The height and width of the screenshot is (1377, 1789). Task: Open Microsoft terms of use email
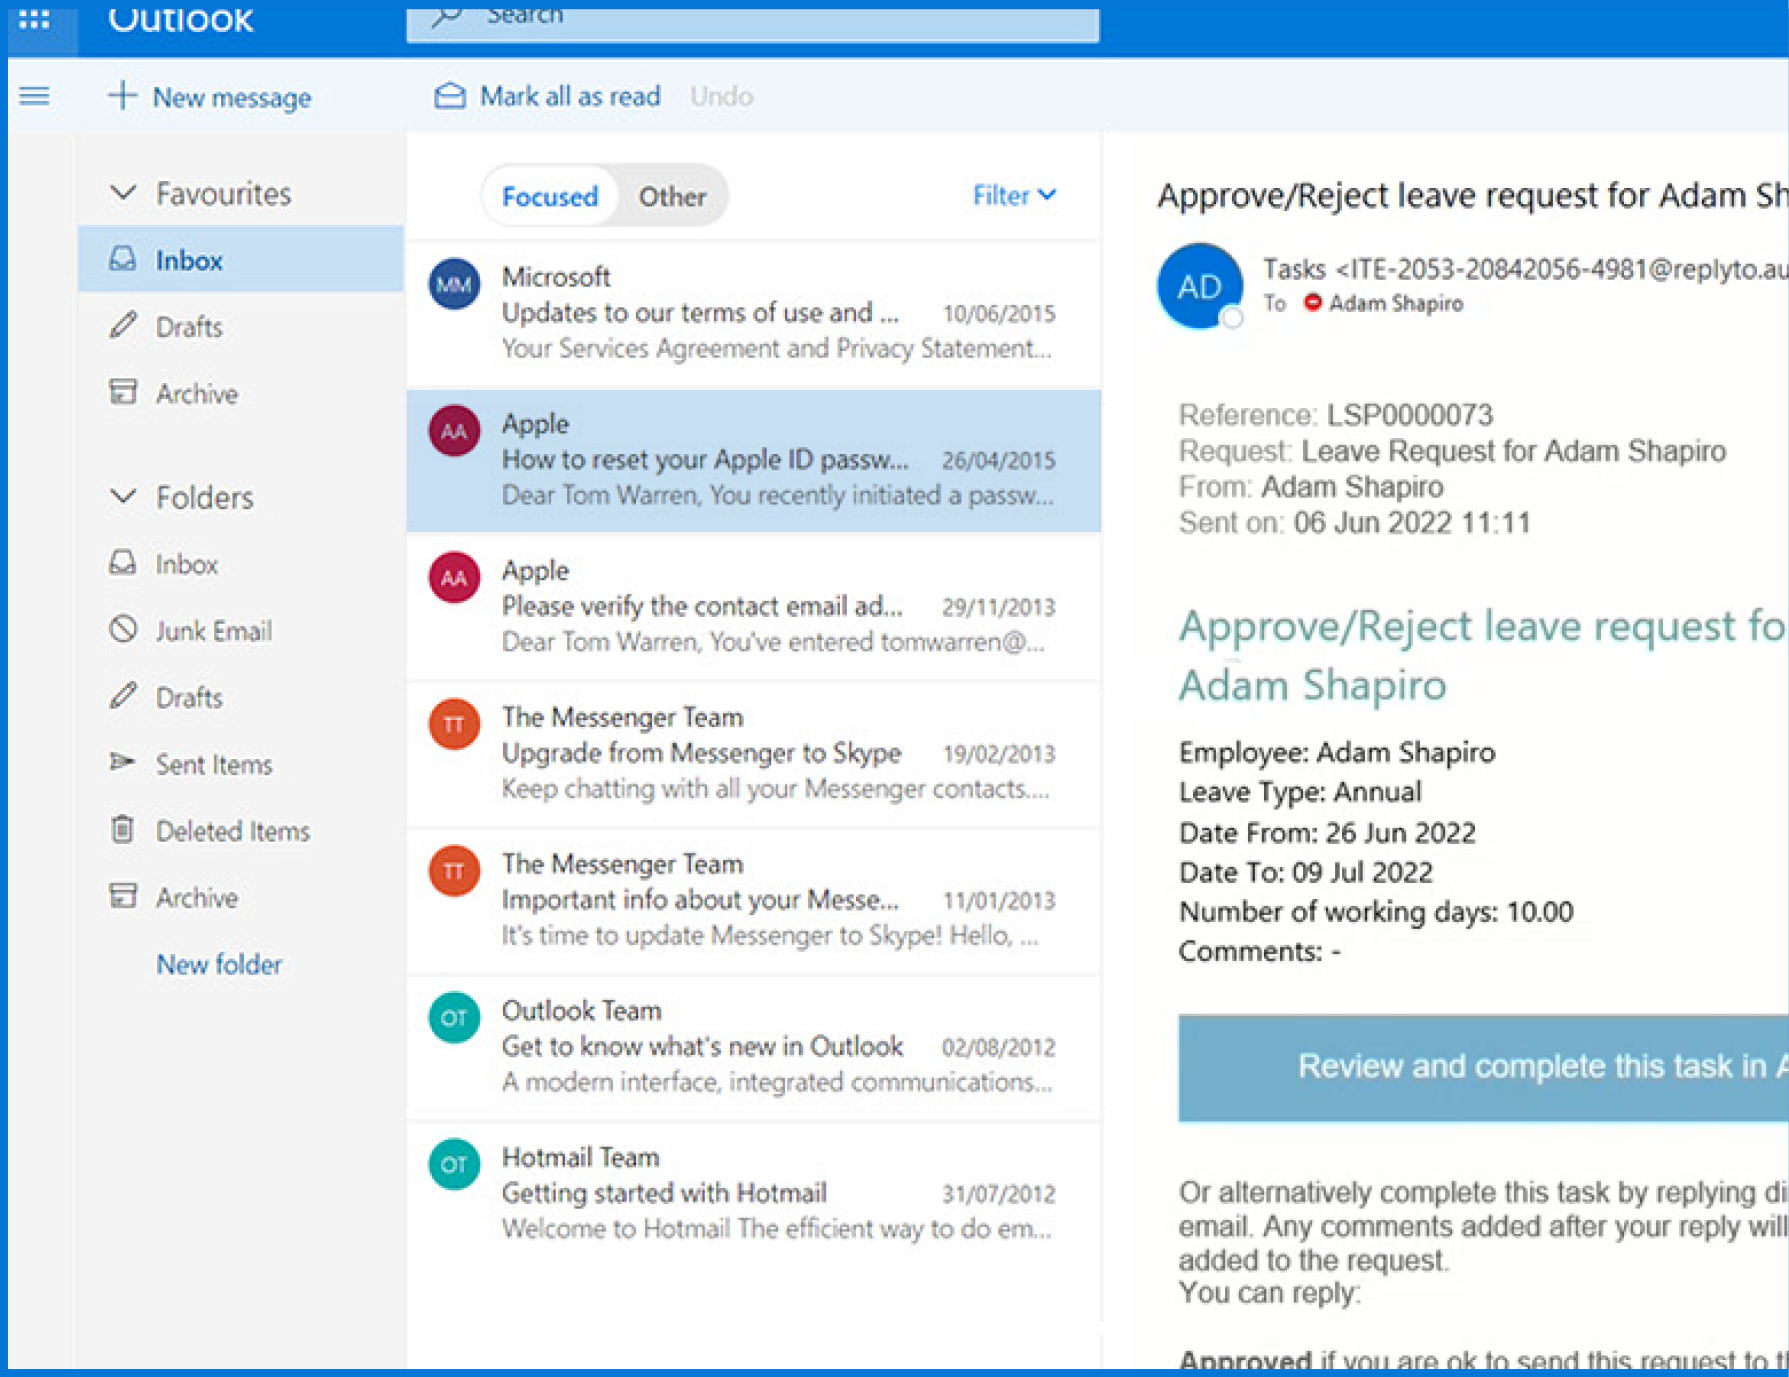753,313
